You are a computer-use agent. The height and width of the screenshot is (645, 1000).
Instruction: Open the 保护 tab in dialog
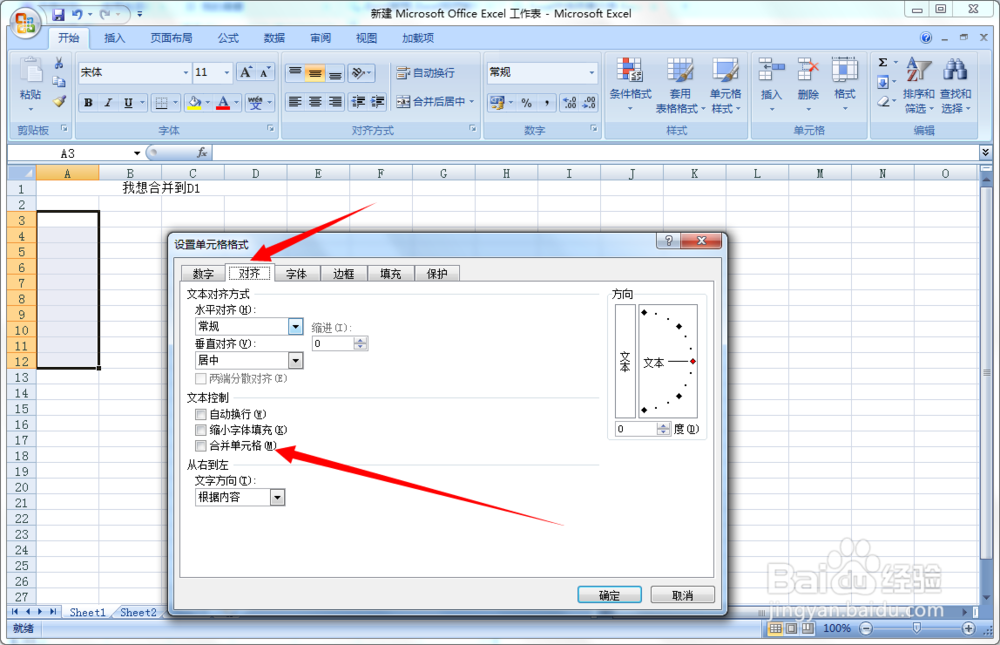438,274
